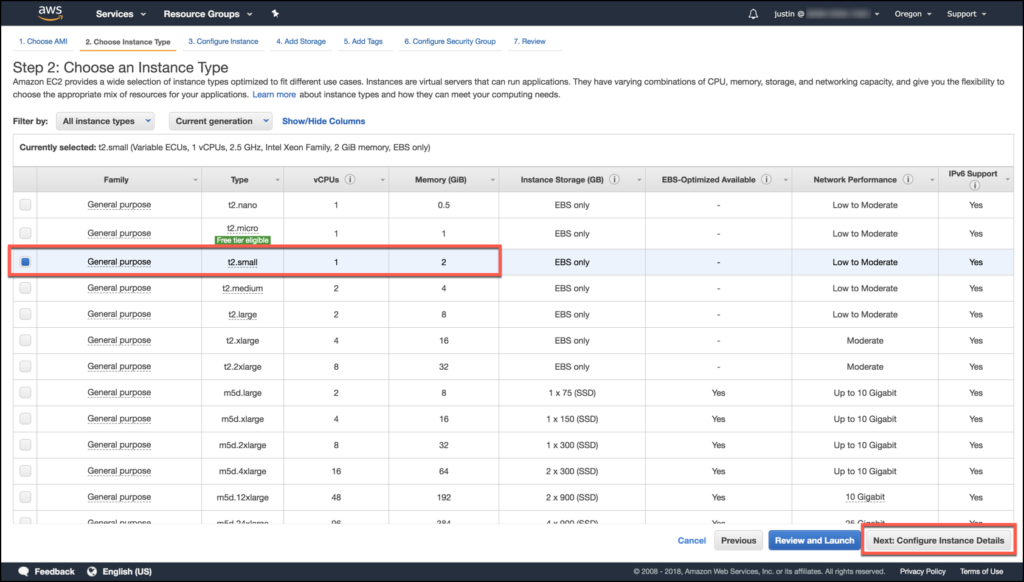Click the Free tier eligible badge

point(242,240)
